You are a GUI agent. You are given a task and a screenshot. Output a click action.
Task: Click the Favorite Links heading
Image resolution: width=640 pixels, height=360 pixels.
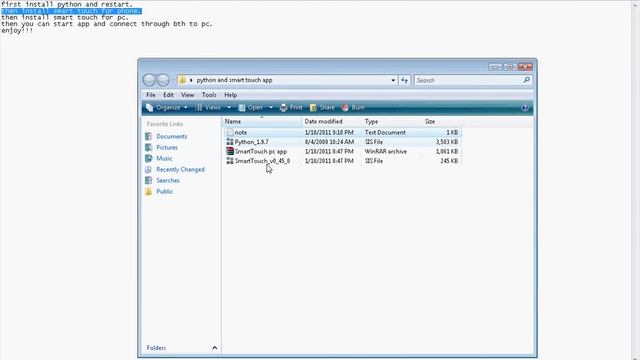tap(165, 124)
